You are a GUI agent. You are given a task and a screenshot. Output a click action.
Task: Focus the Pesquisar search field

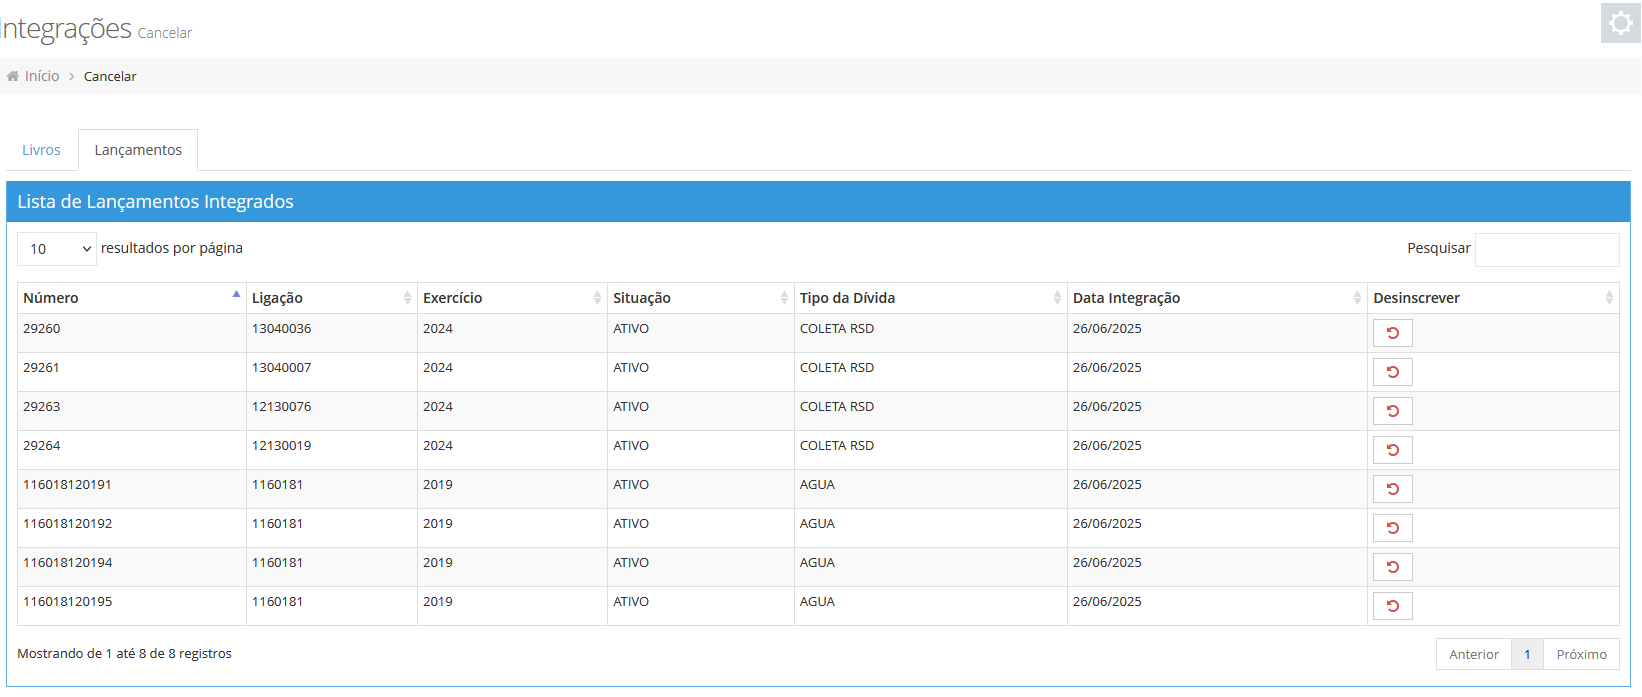click(x=1547, y=250)
